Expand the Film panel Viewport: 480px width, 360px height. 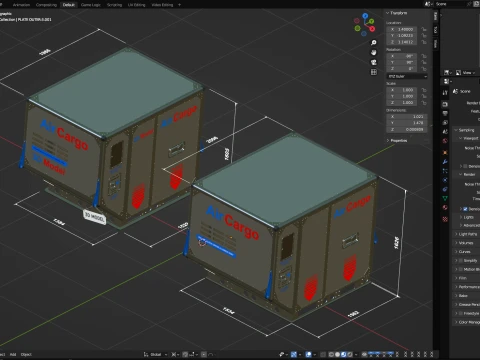tap(461, 278)
